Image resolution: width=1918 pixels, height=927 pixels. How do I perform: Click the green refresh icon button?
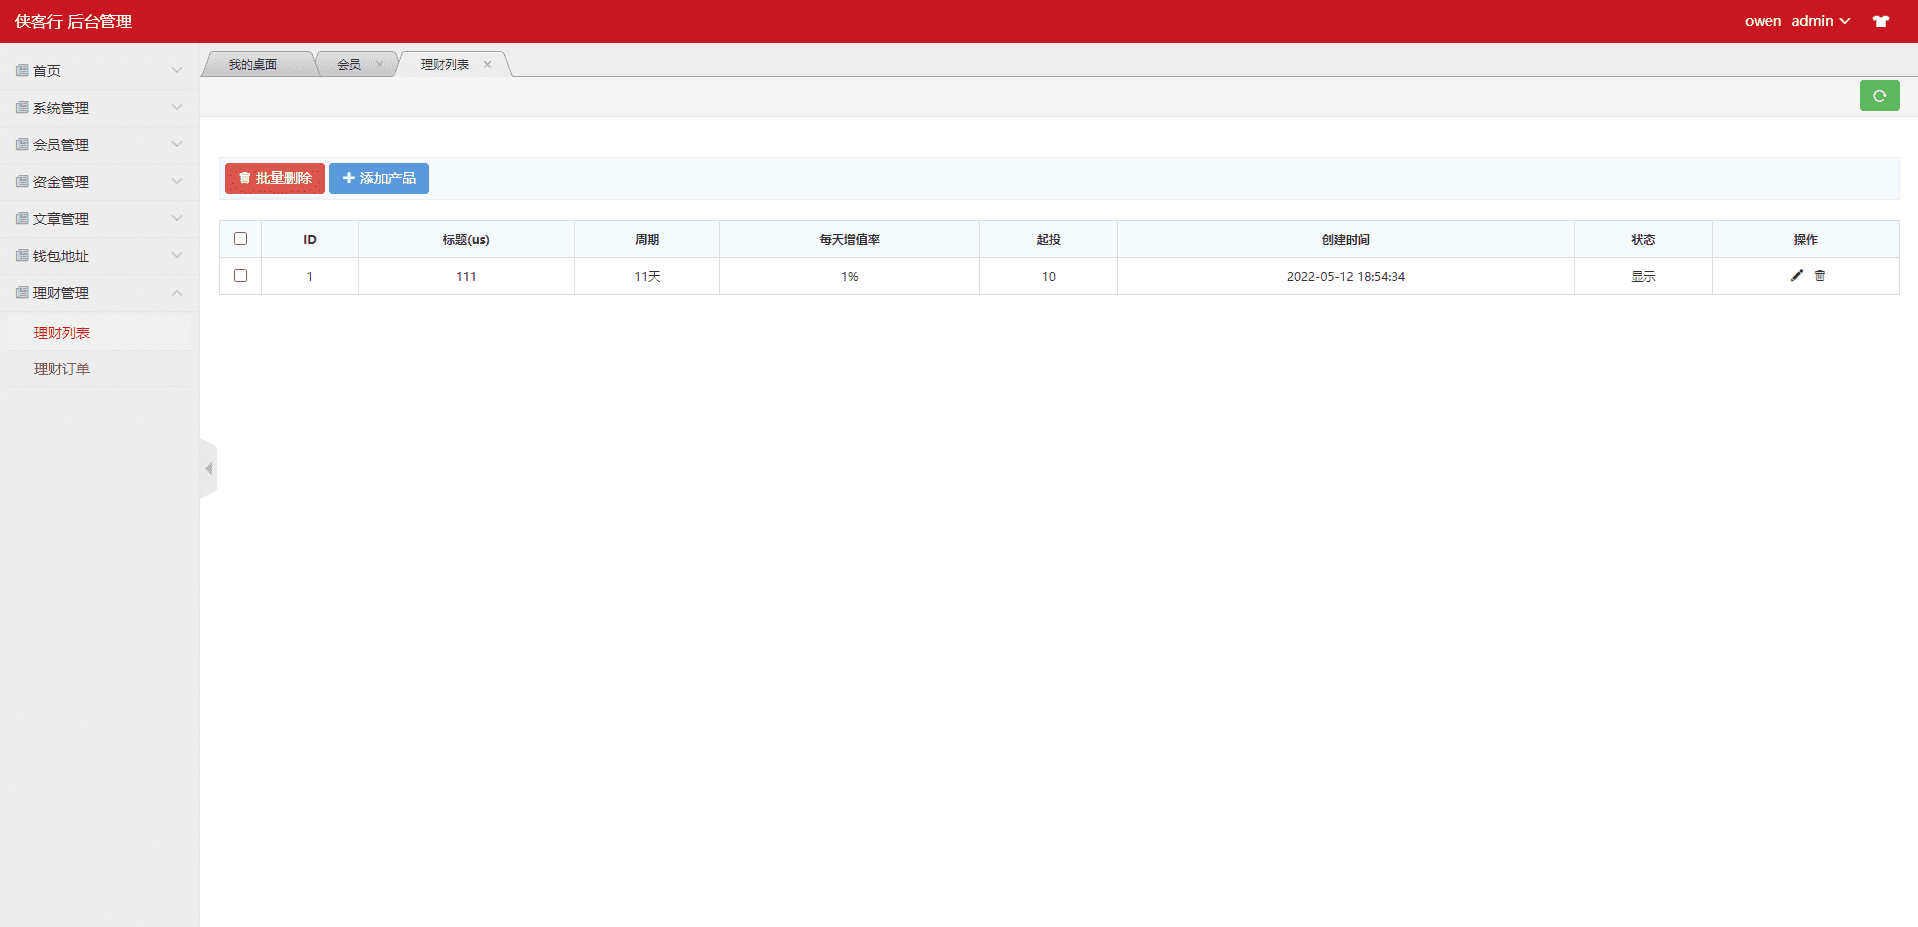1879,96
